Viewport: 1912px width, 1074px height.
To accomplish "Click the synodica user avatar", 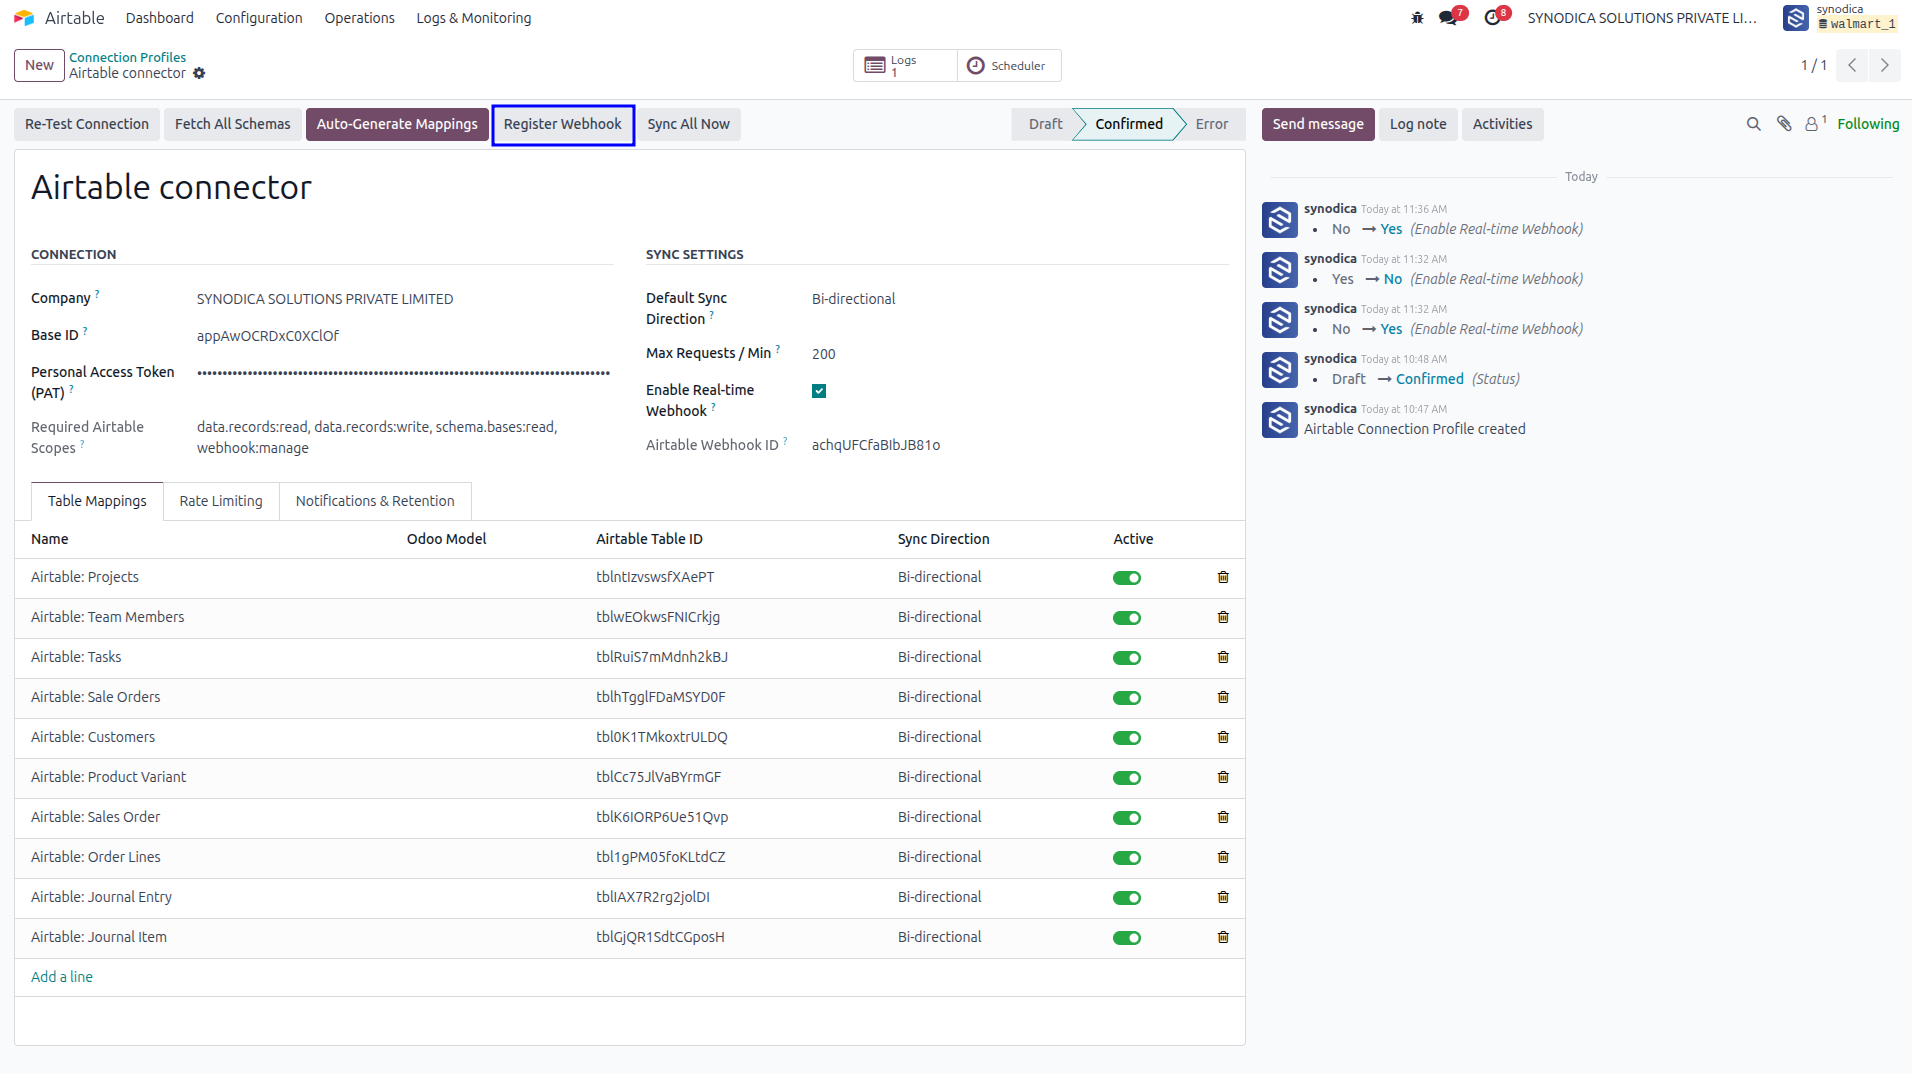I will 1796,18.
